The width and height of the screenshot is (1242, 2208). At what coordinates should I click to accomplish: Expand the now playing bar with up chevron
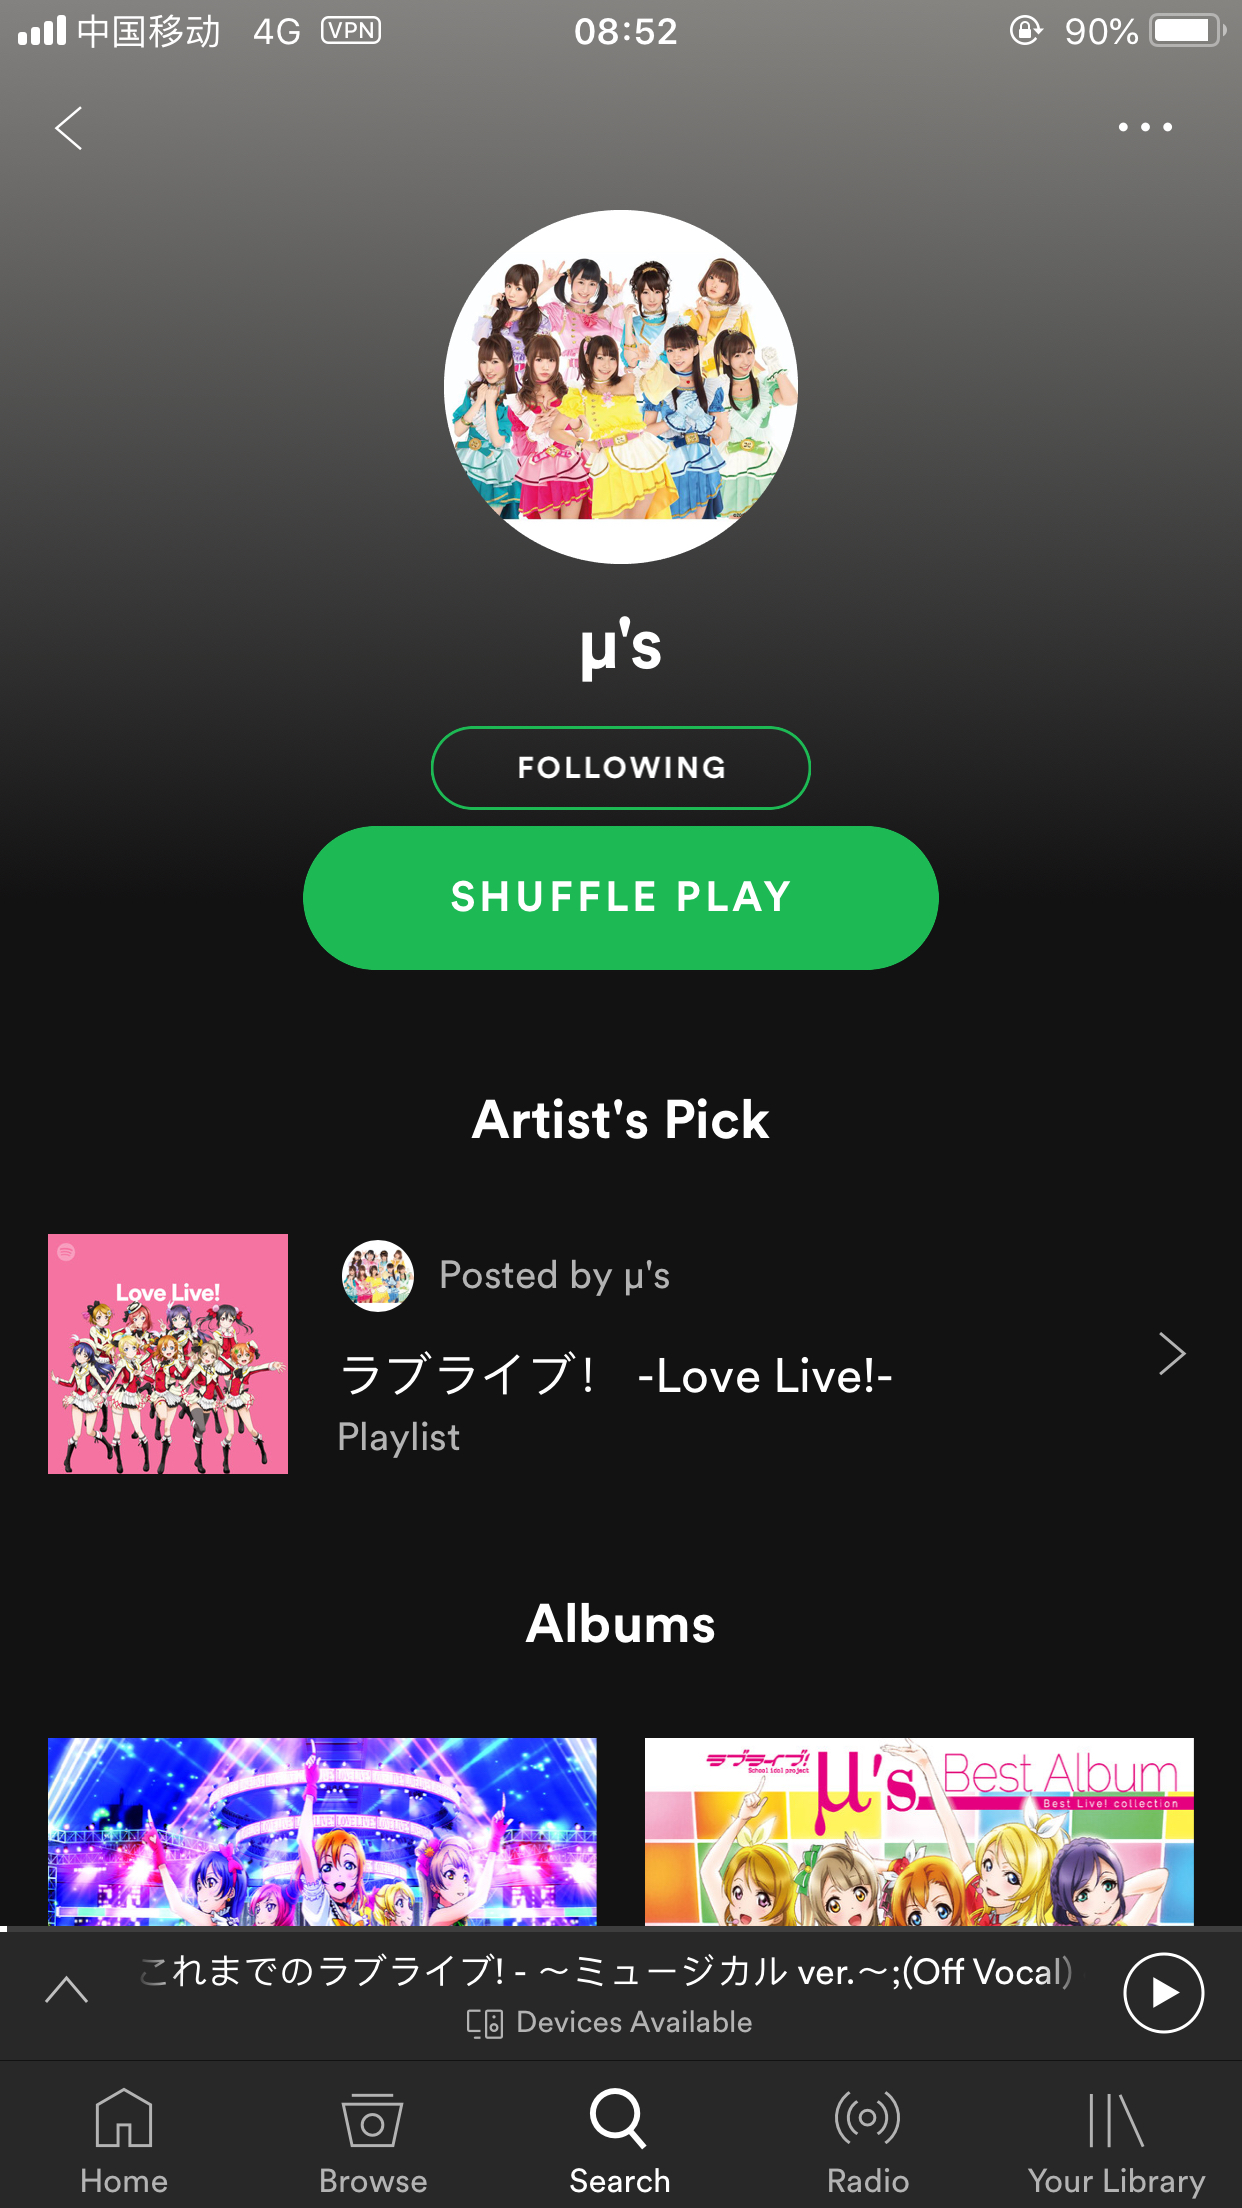point(67,1989)
